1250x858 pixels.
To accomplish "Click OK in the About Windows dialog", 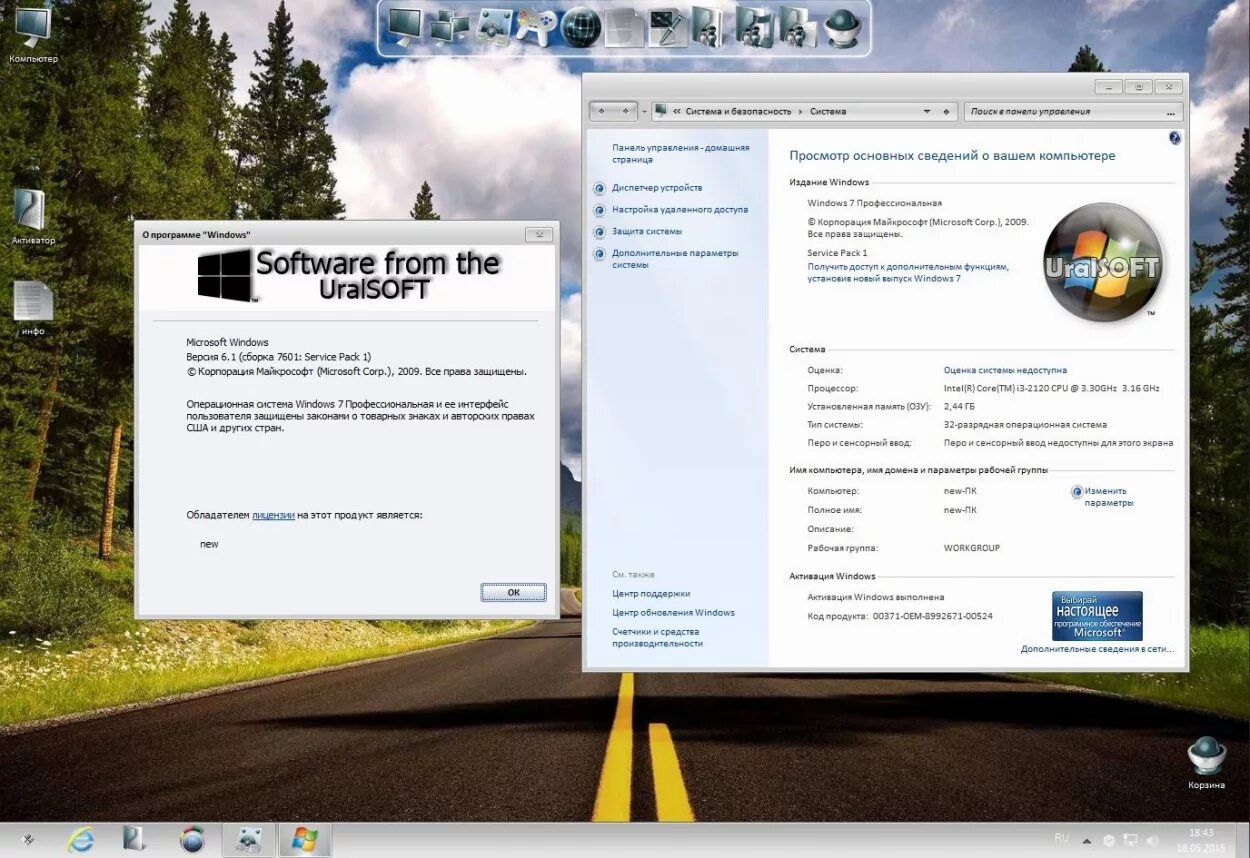I will [x=513, y=592].
